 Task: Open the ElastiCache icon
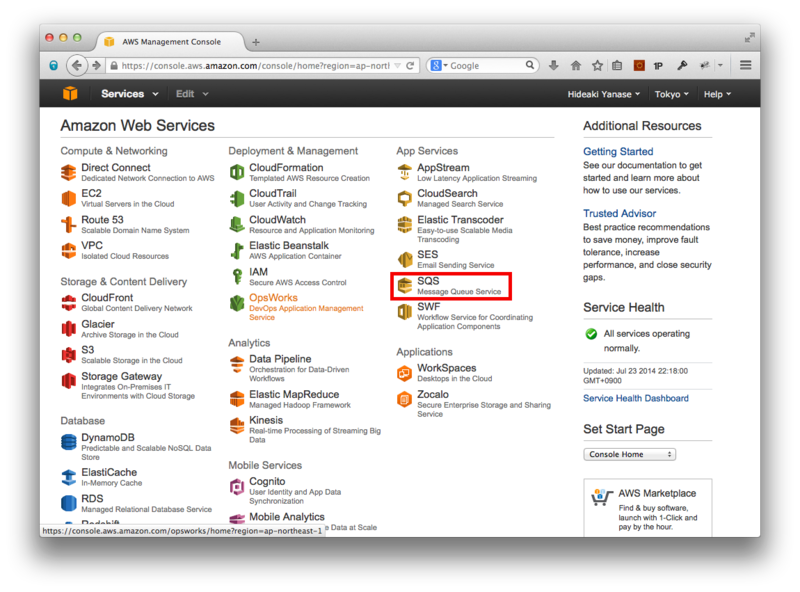tap(69, 477)
